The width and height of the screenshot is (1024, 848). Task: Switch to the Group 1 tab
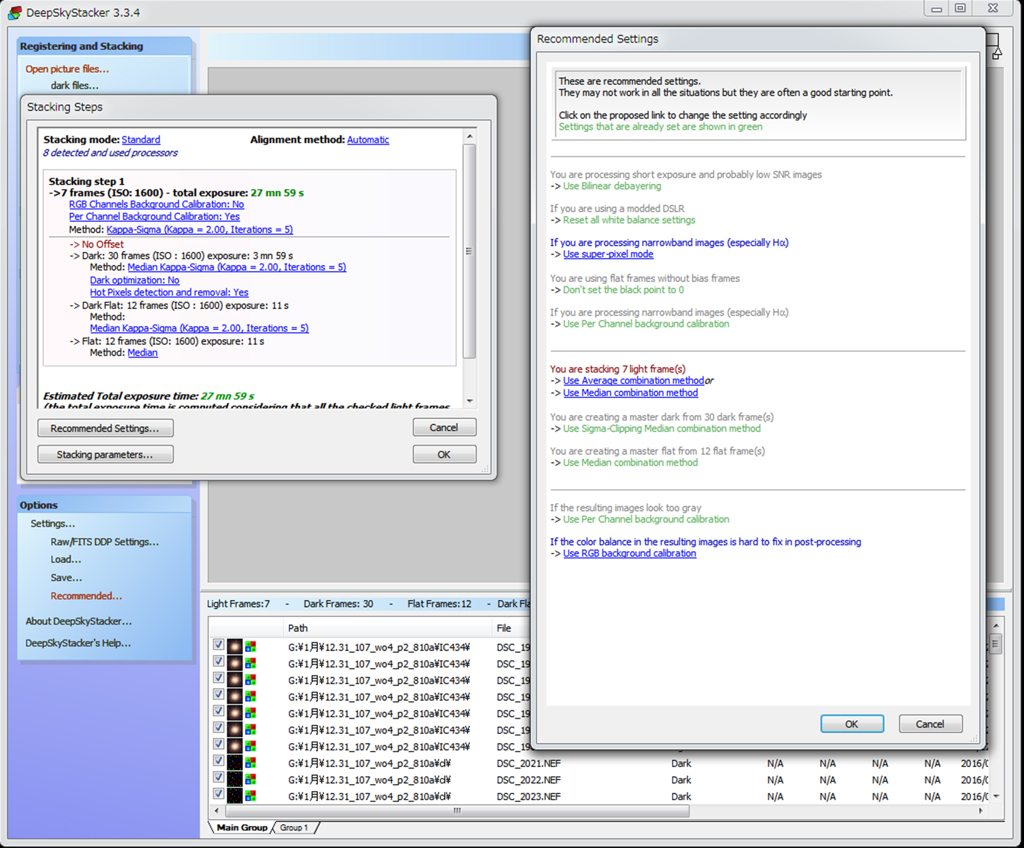pyautogui.click(x=294, y=827)
